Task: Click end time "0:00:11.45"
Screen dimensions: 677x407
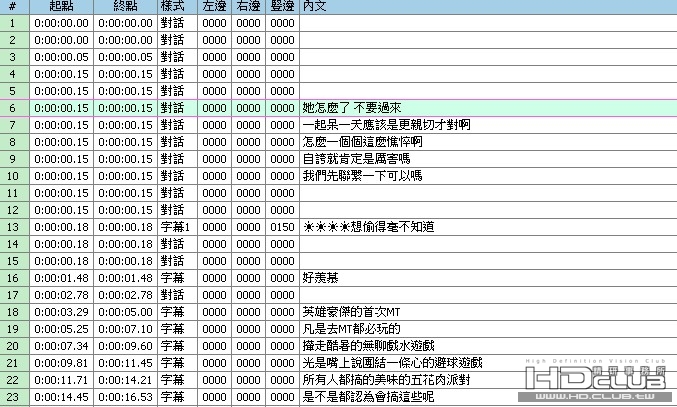Action: pyautogui.click(x=125, y=363)
